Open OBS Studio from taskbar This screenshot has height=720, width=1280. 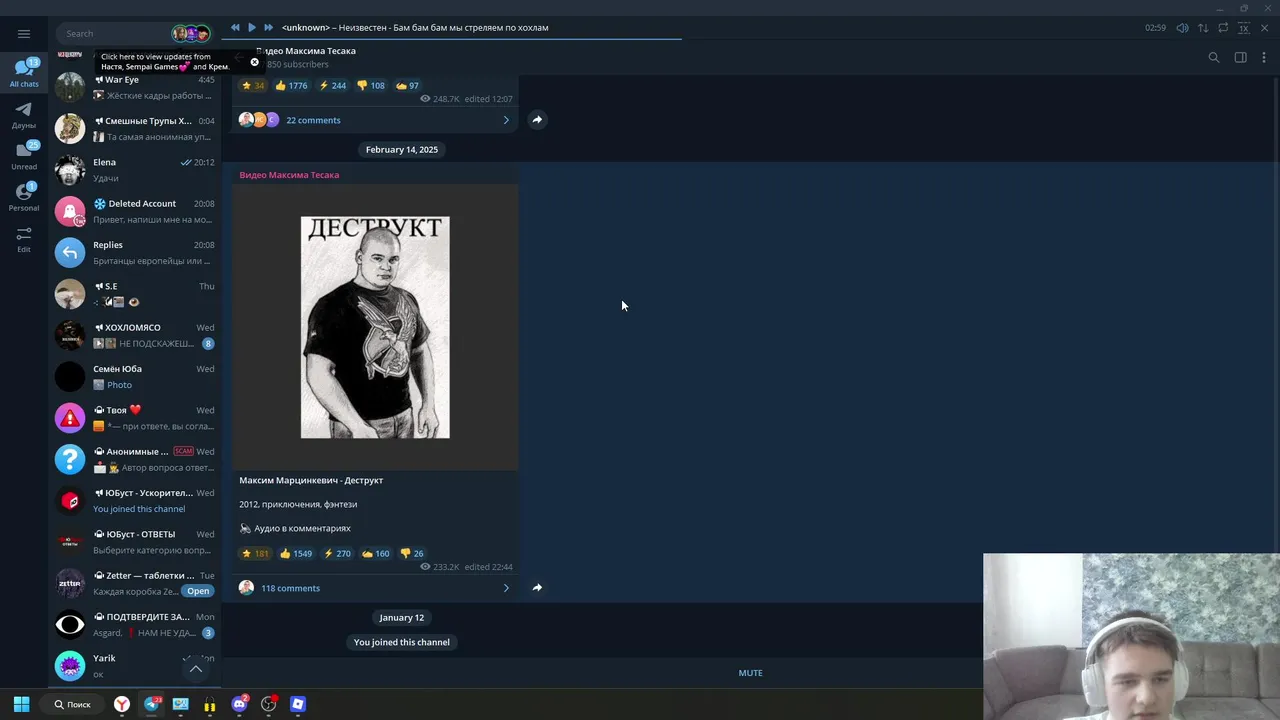click(x=268, y=704)
